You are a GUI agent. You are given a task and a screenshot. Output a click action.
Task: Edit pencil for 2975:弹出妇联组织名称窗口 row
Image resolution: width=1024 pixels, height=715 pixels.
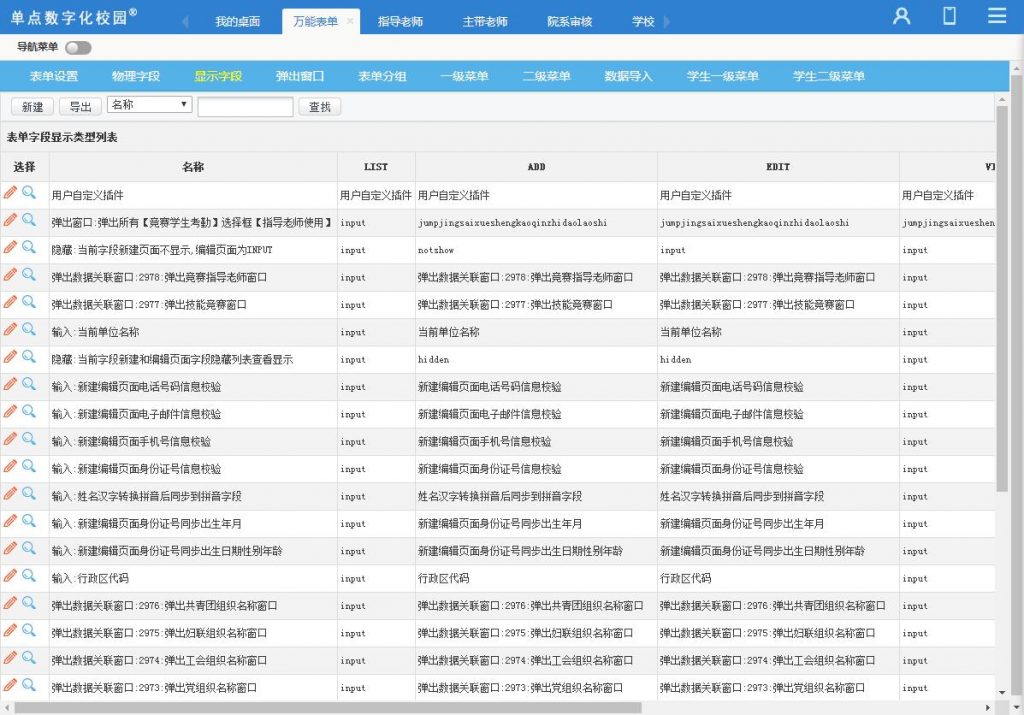[x=10, y=631]
